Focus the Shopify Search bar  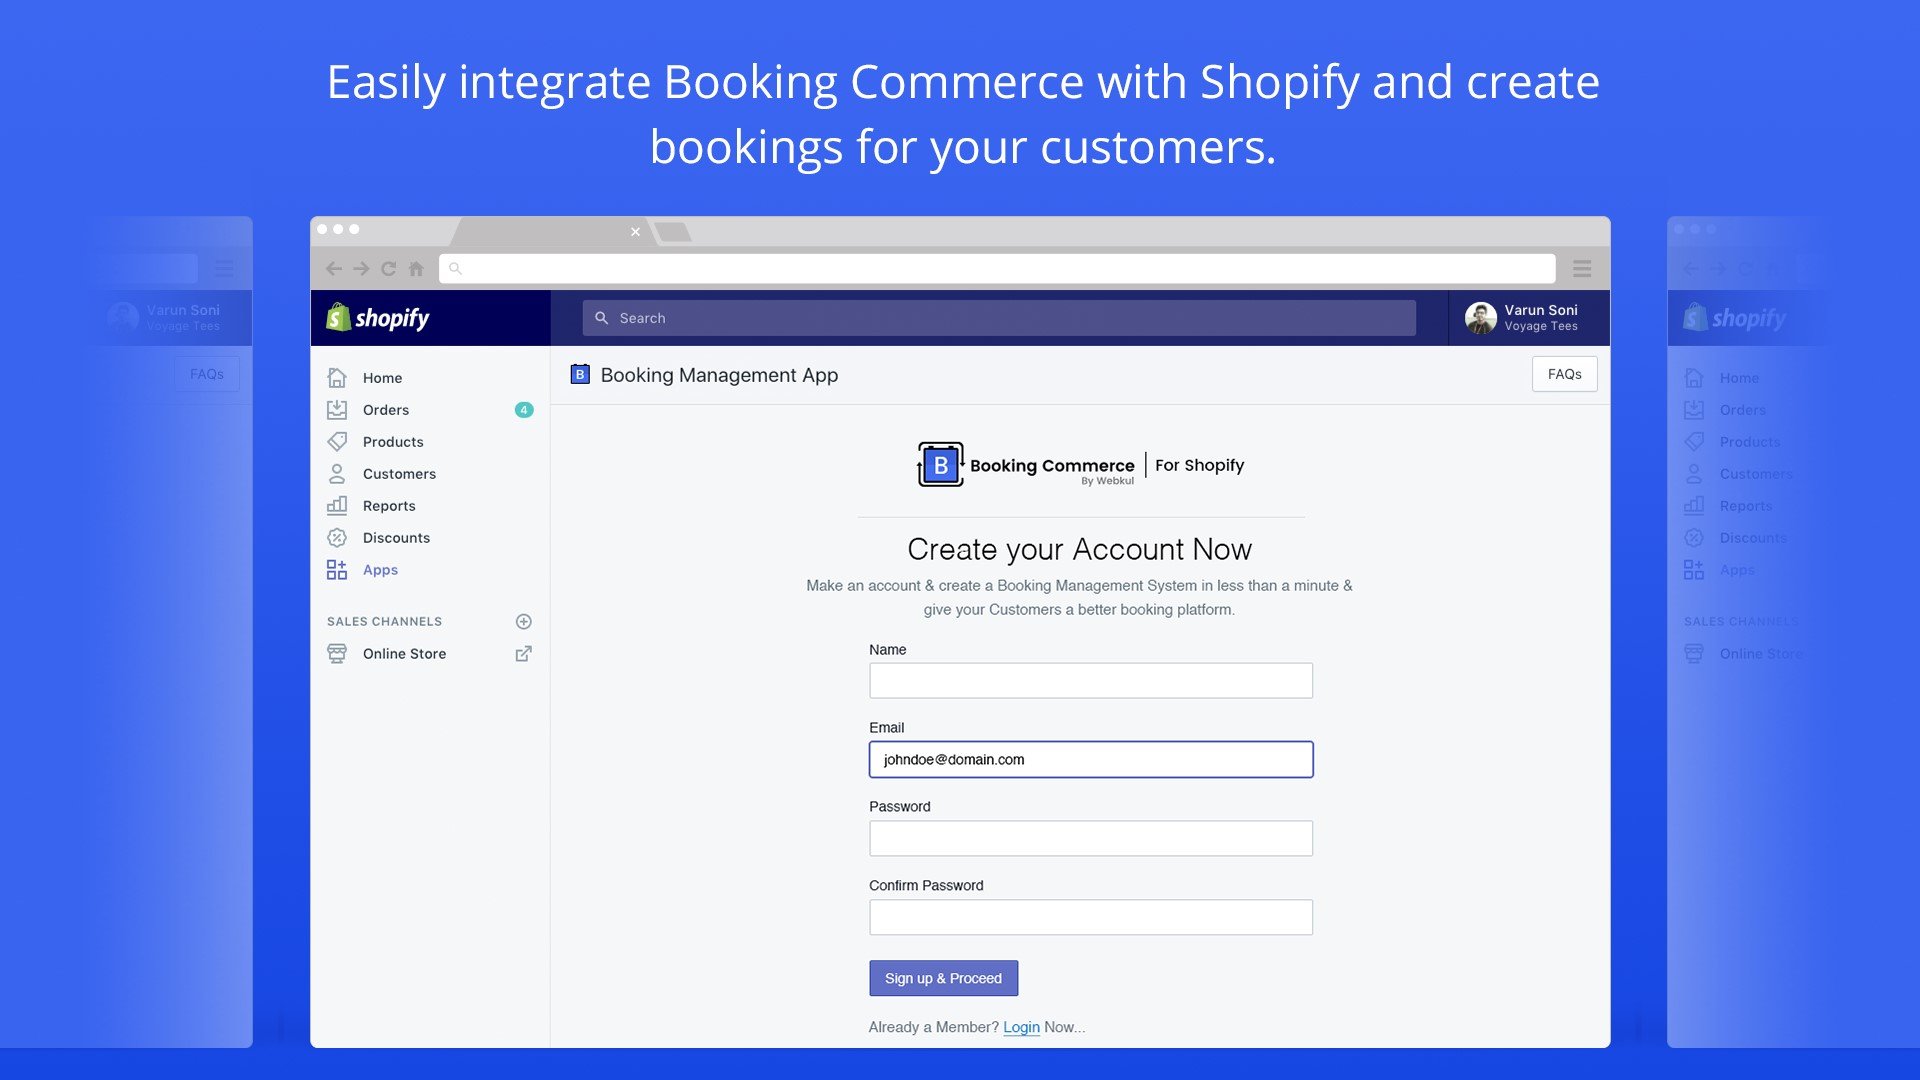pos(999,318)
